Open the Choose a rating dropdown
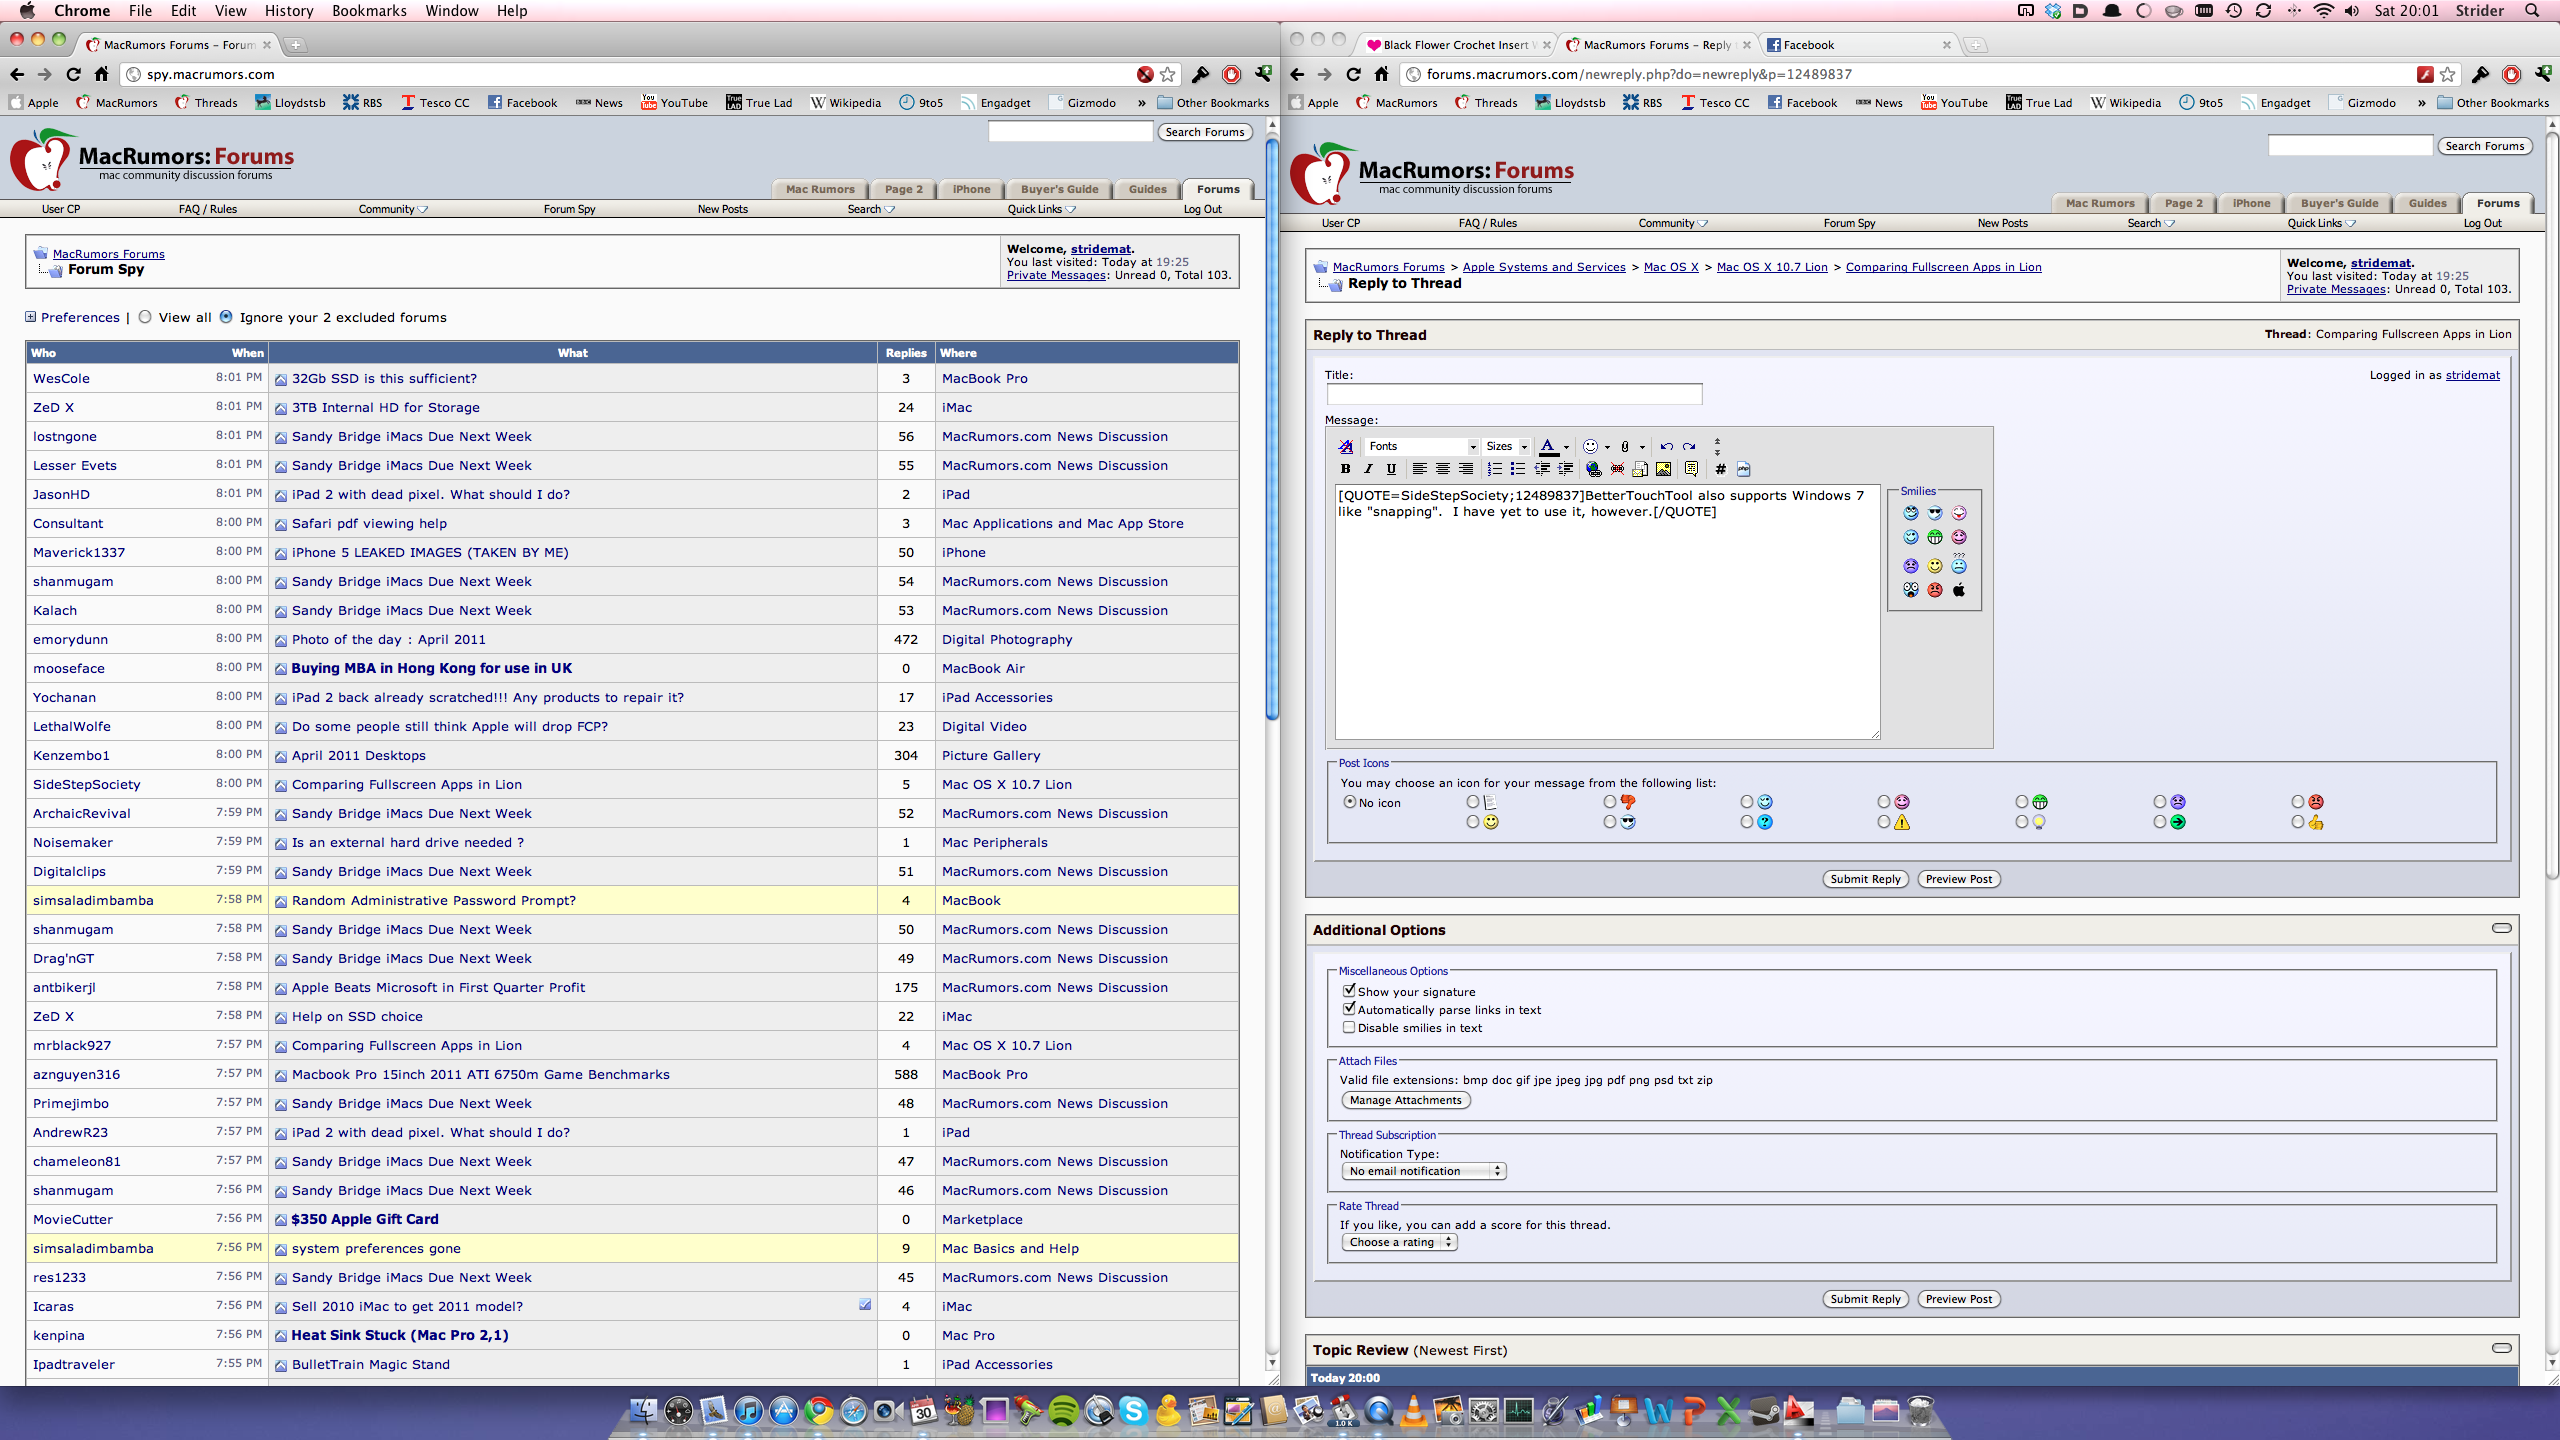 coord(1399,1242)
